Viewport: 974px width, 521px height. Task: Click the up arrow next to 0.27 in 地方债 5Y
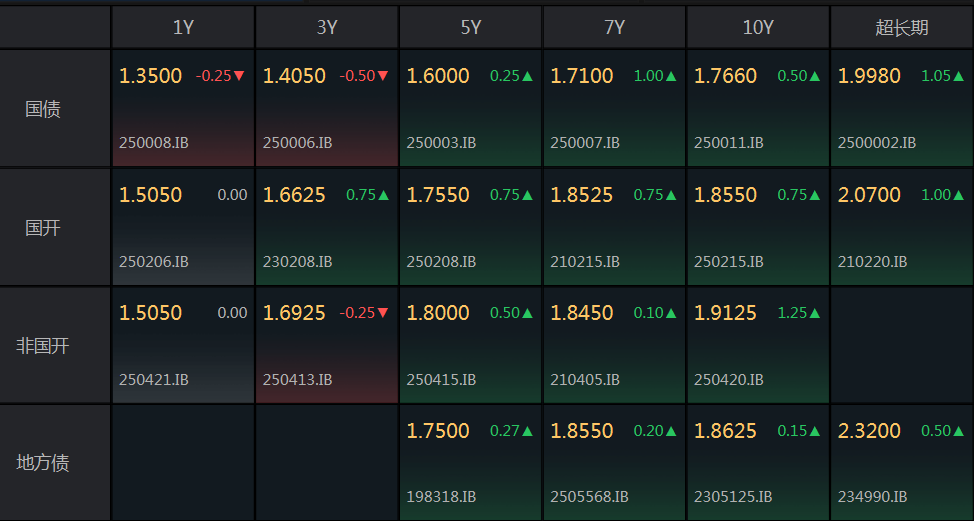point(527,431)
